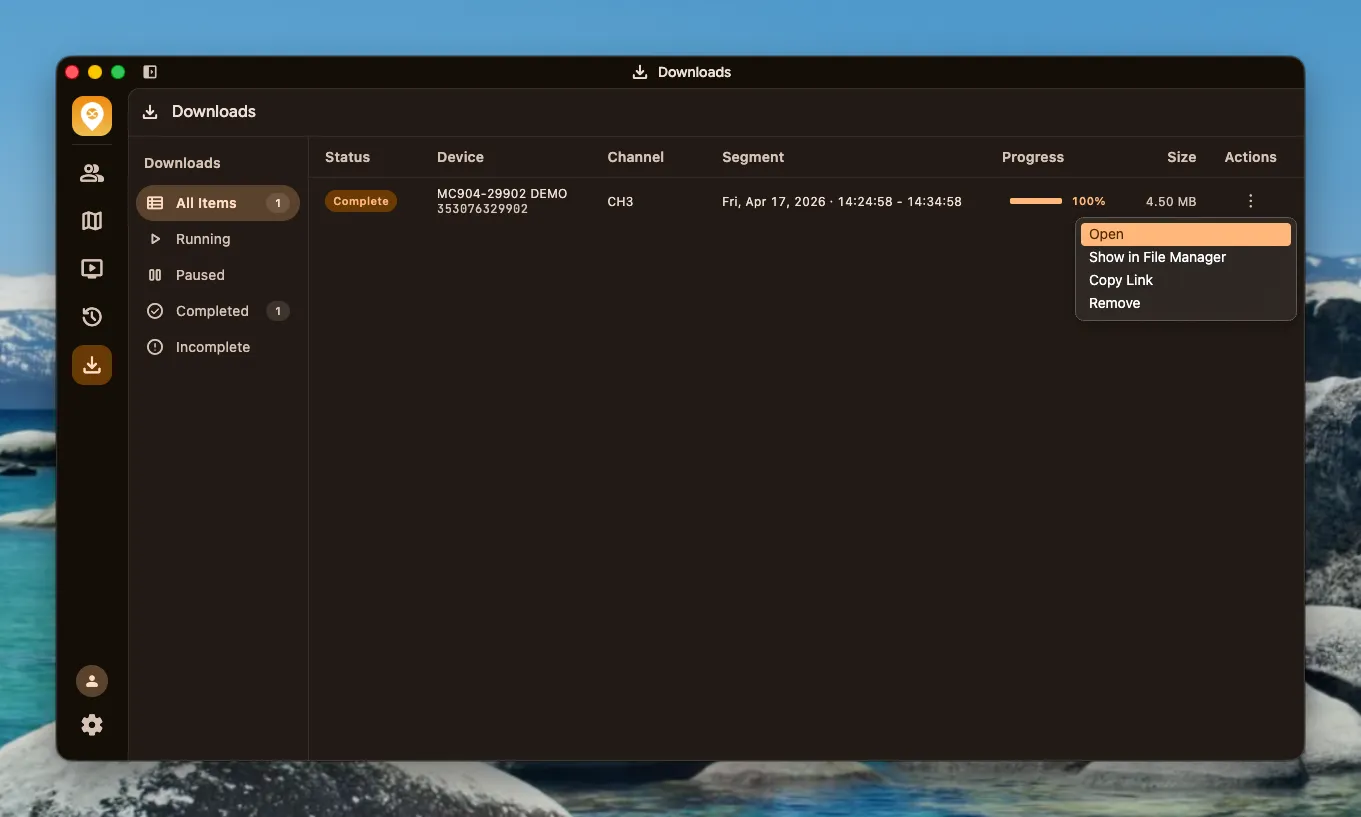
Task: Choose Show in File Manager
Action: click(x=1186, y=257)
